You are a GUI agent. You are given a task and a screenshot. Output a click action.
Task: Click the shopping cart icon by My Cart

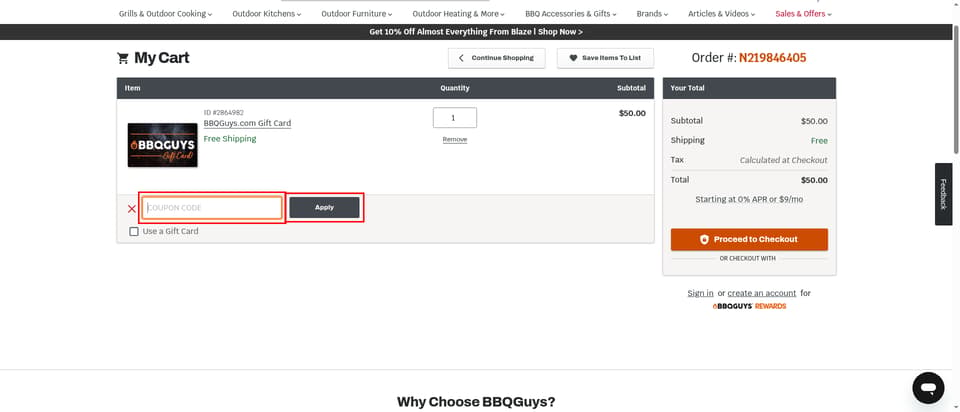(123, 58)
